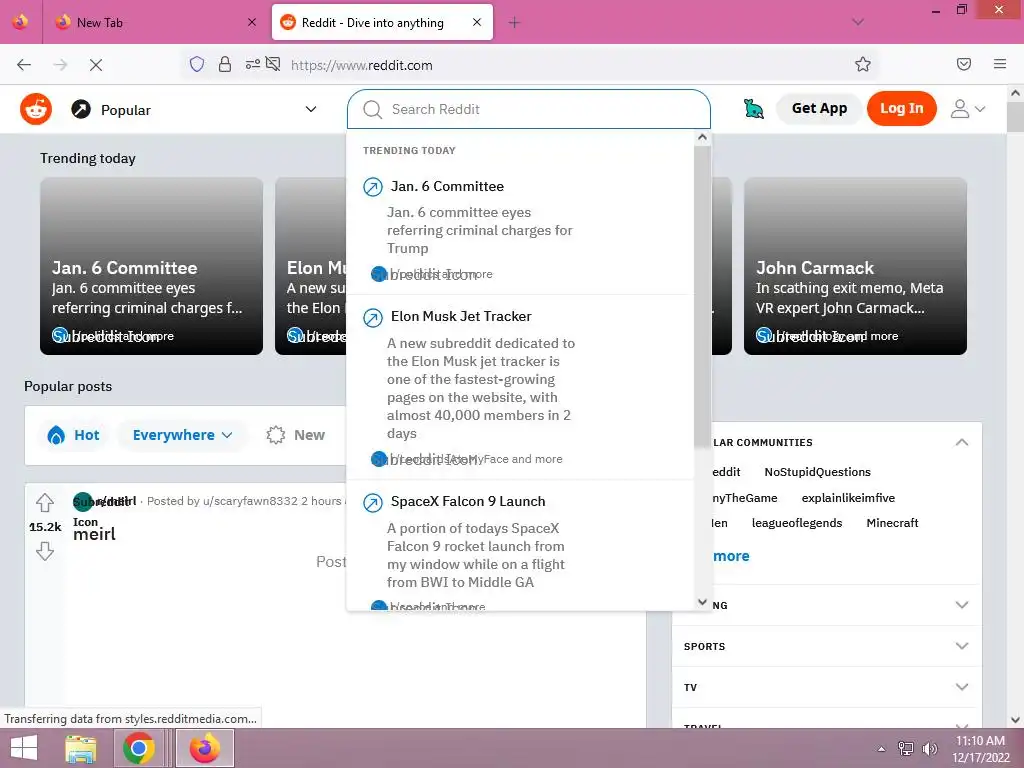Open the Minecraft community link
1024x768 pixels.
coord(892,523)
